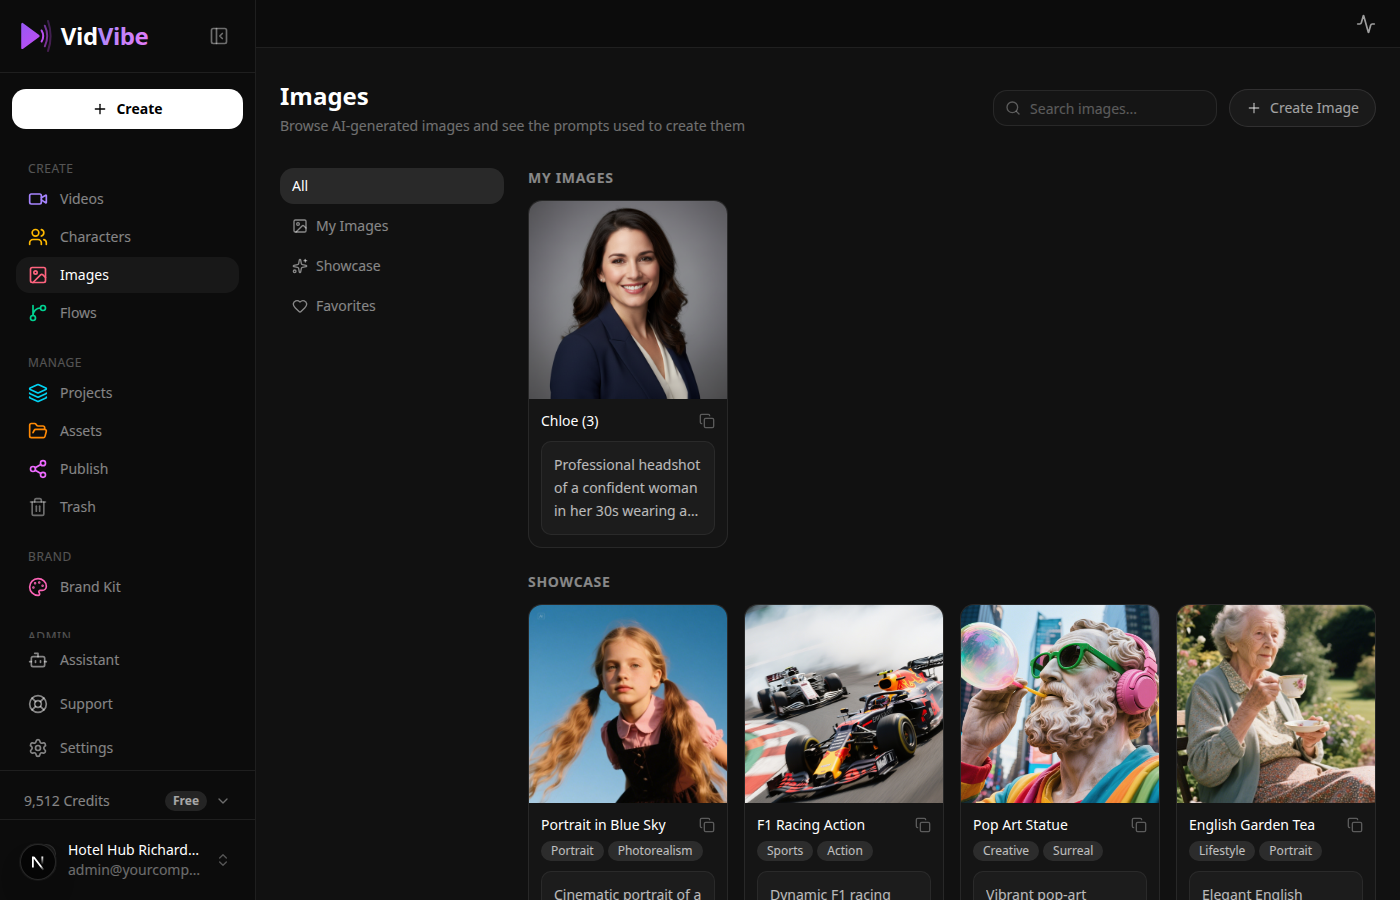This screenshot has height=900, width=1400.
Task: Click the Photorealism tag
Action: pyautogui.click(x=655, y=851)
